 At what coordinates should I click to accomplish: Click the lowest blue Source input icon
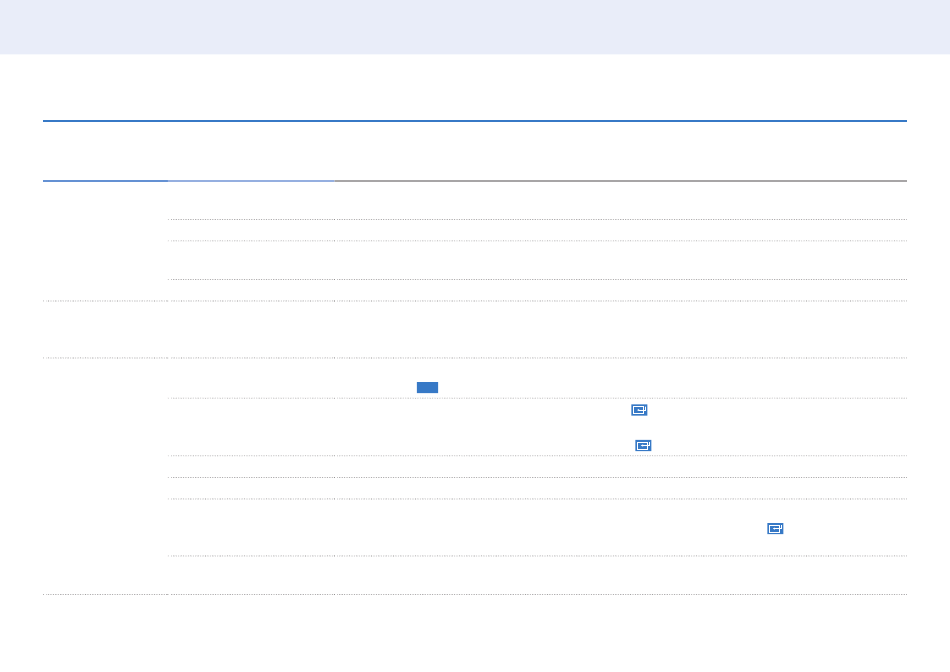775,529
